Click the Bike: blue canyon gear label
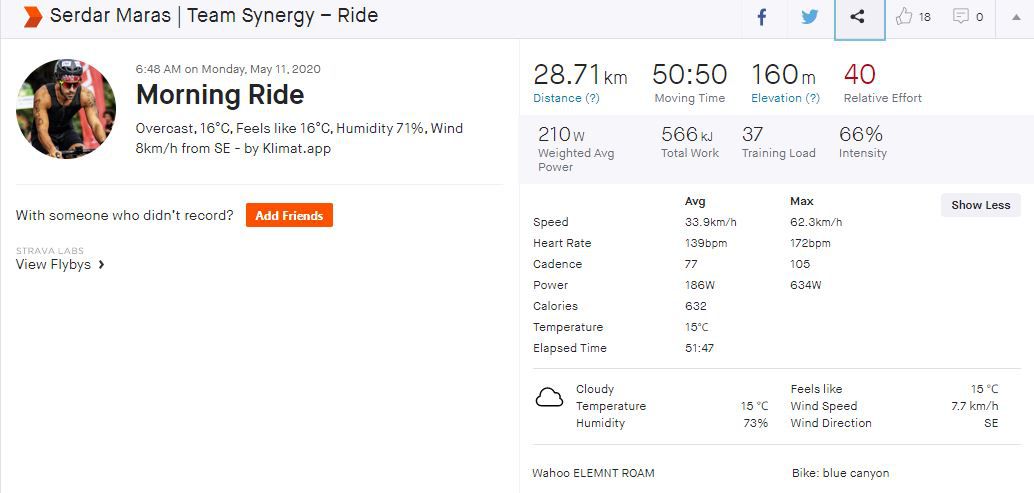 [839, 473]
